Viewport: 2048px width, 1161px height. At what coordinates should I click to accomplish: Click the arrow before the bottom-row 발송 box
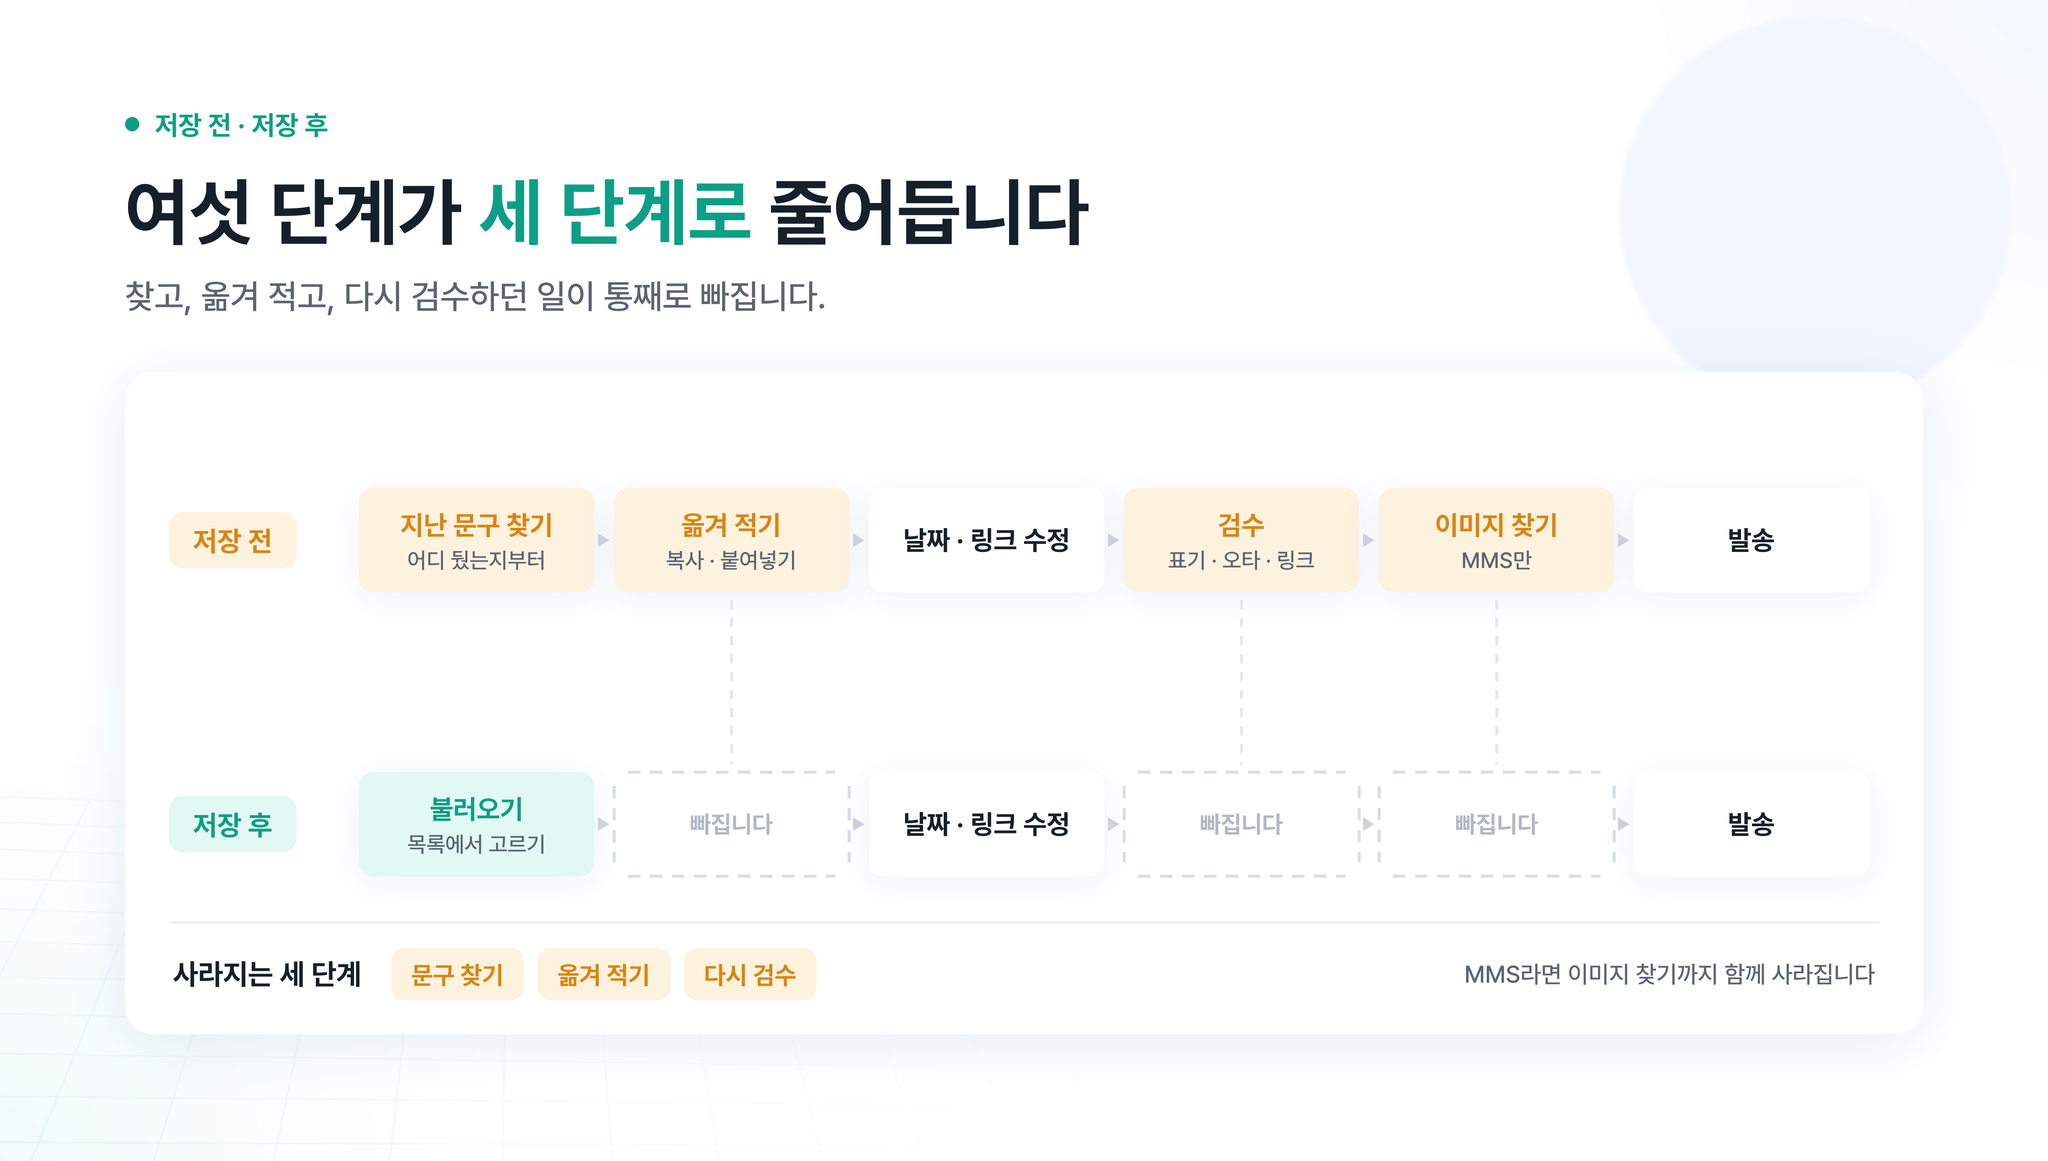(1623, 824)
